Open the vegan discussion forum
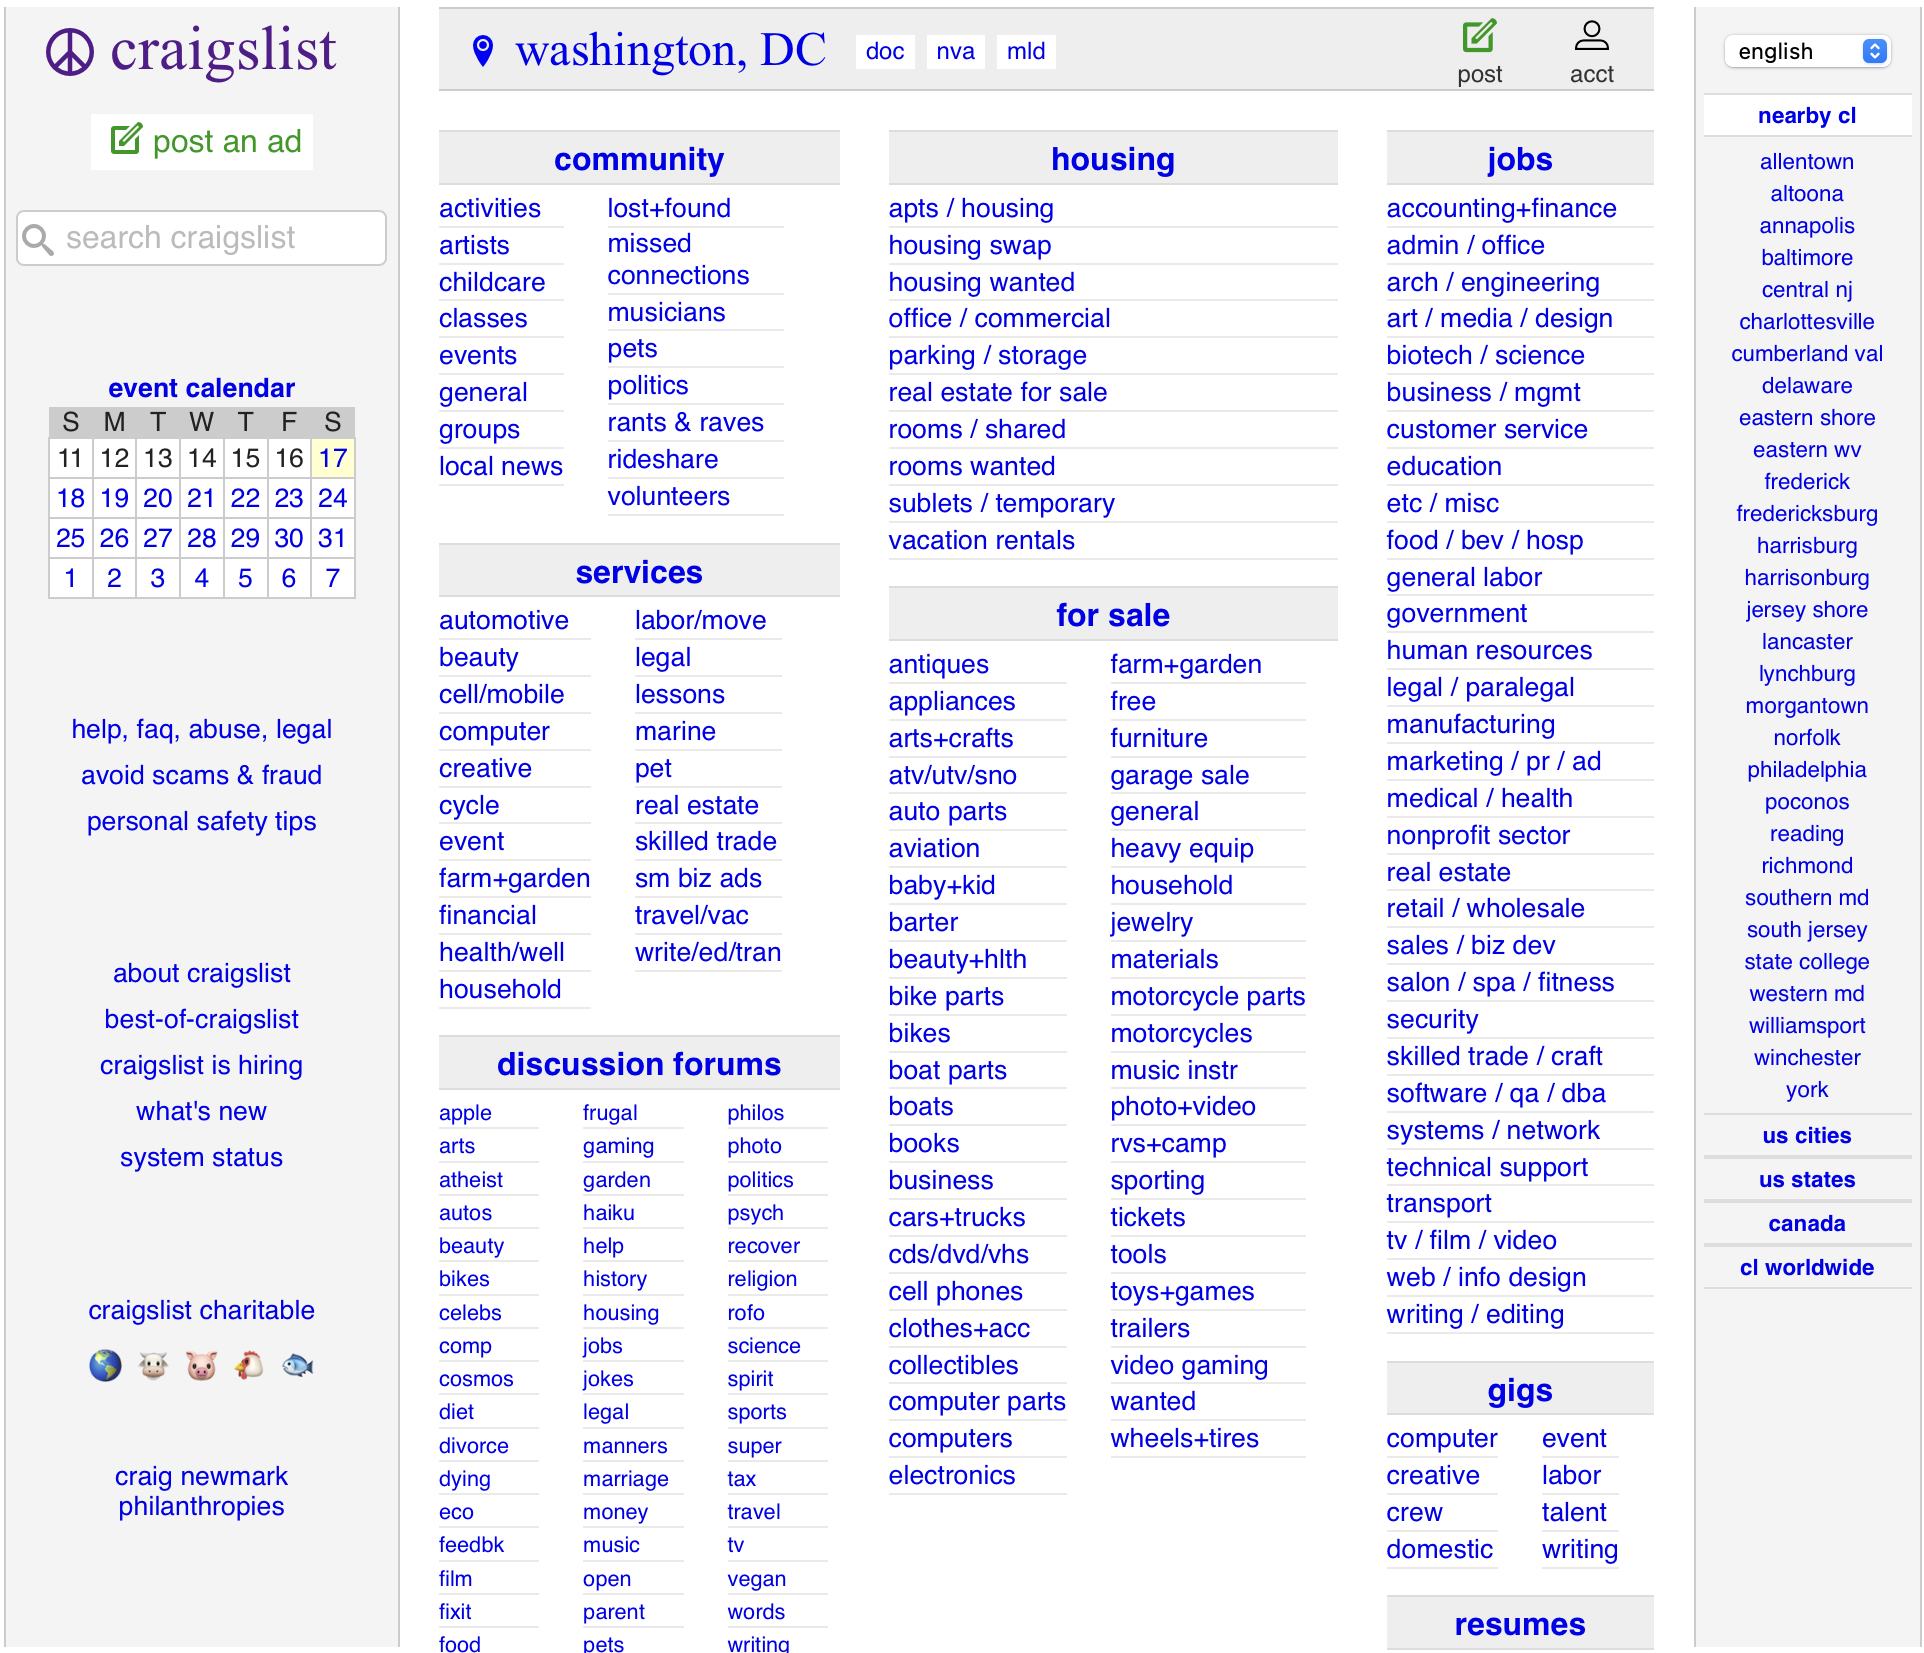 (756, 1579)
